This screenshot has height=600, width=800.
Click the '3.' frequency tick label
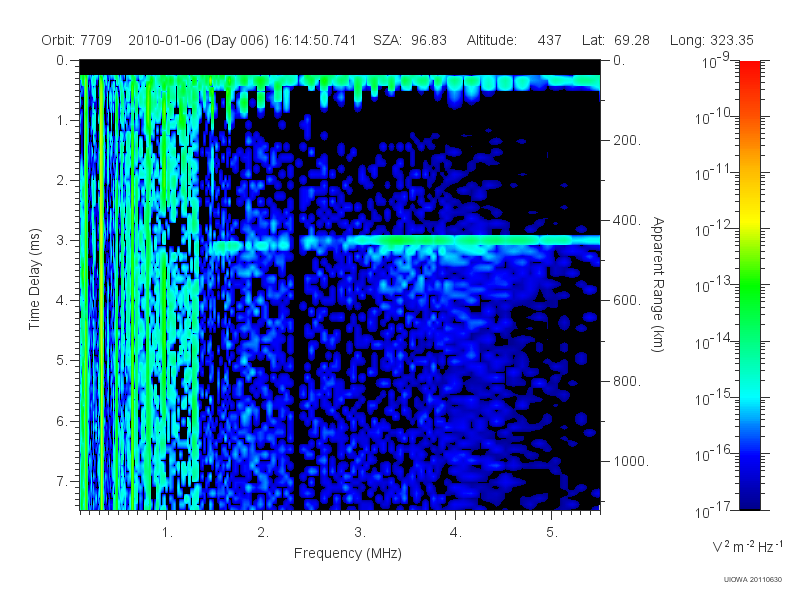pos(360,533)
